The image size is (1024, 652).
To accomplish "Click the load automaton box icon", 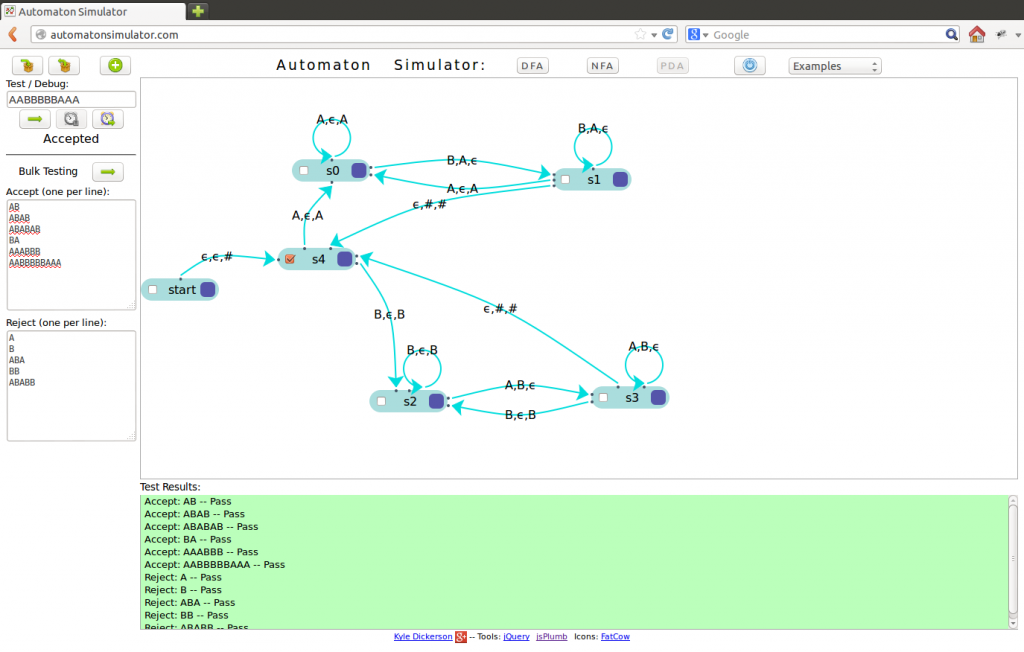I will (65, 66).
